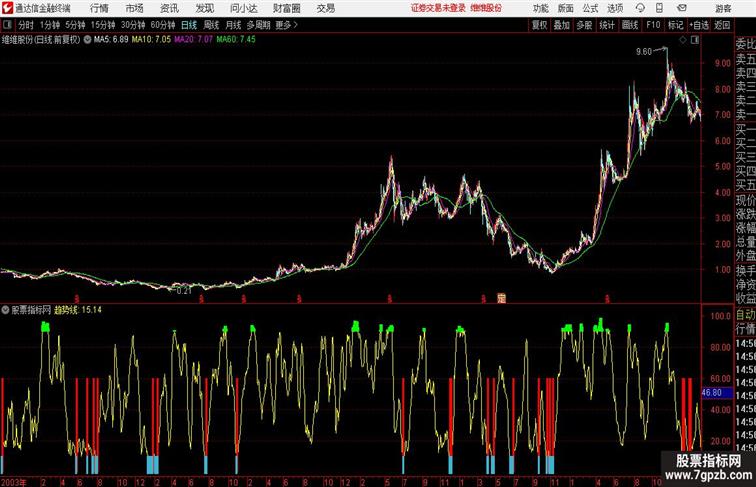The width and height of the screenshot is (756, 487).
Task: Click the MA5: 6.89 value label
Action: [111, 40]
